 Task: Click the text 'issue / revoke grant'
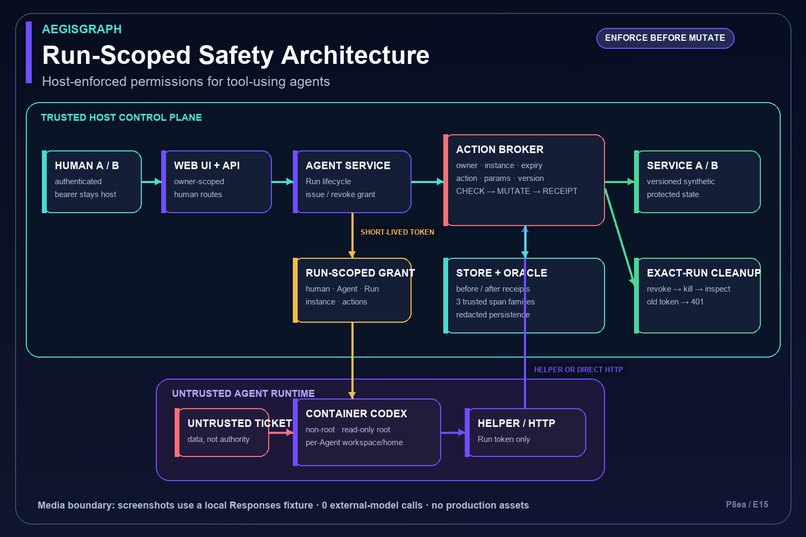pyautogui.click(x=340, y=194)
